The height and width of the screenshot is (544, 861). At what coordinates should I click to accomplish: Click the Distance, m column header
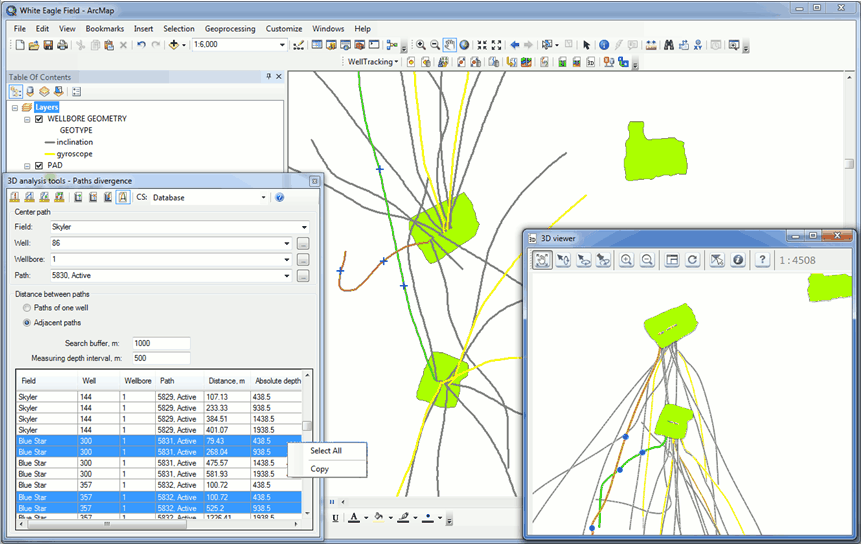click(x=227, y=380)
